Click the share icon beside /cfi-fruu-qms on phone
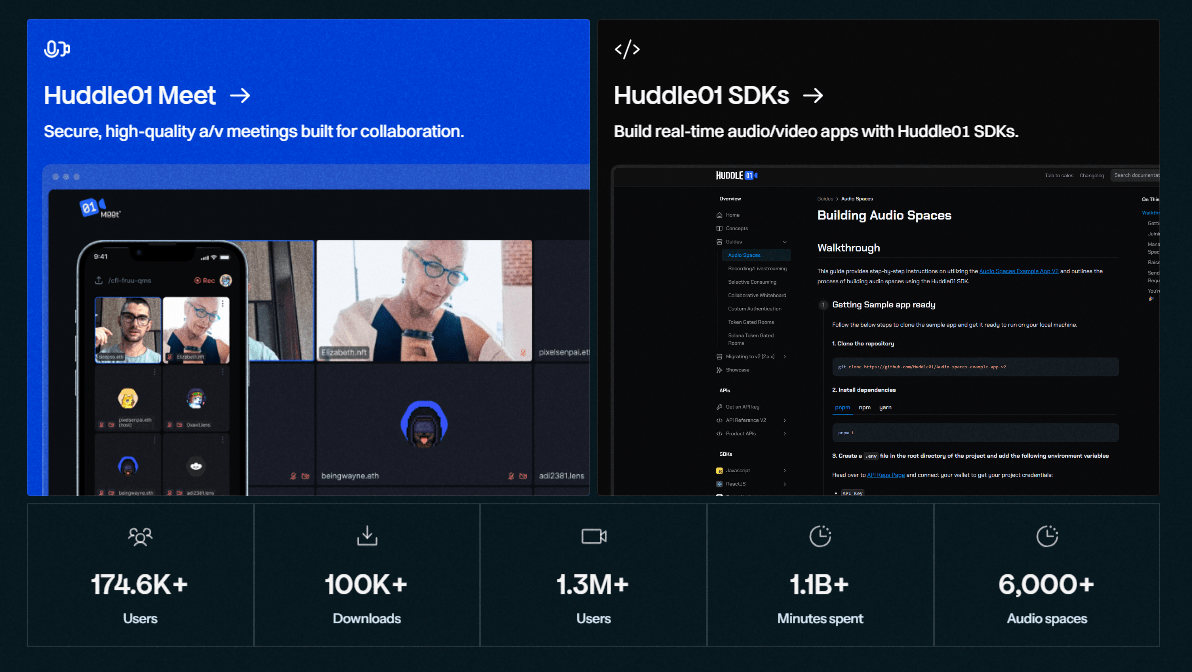Viewport: 1192px width, 672px height. (99, 281)
